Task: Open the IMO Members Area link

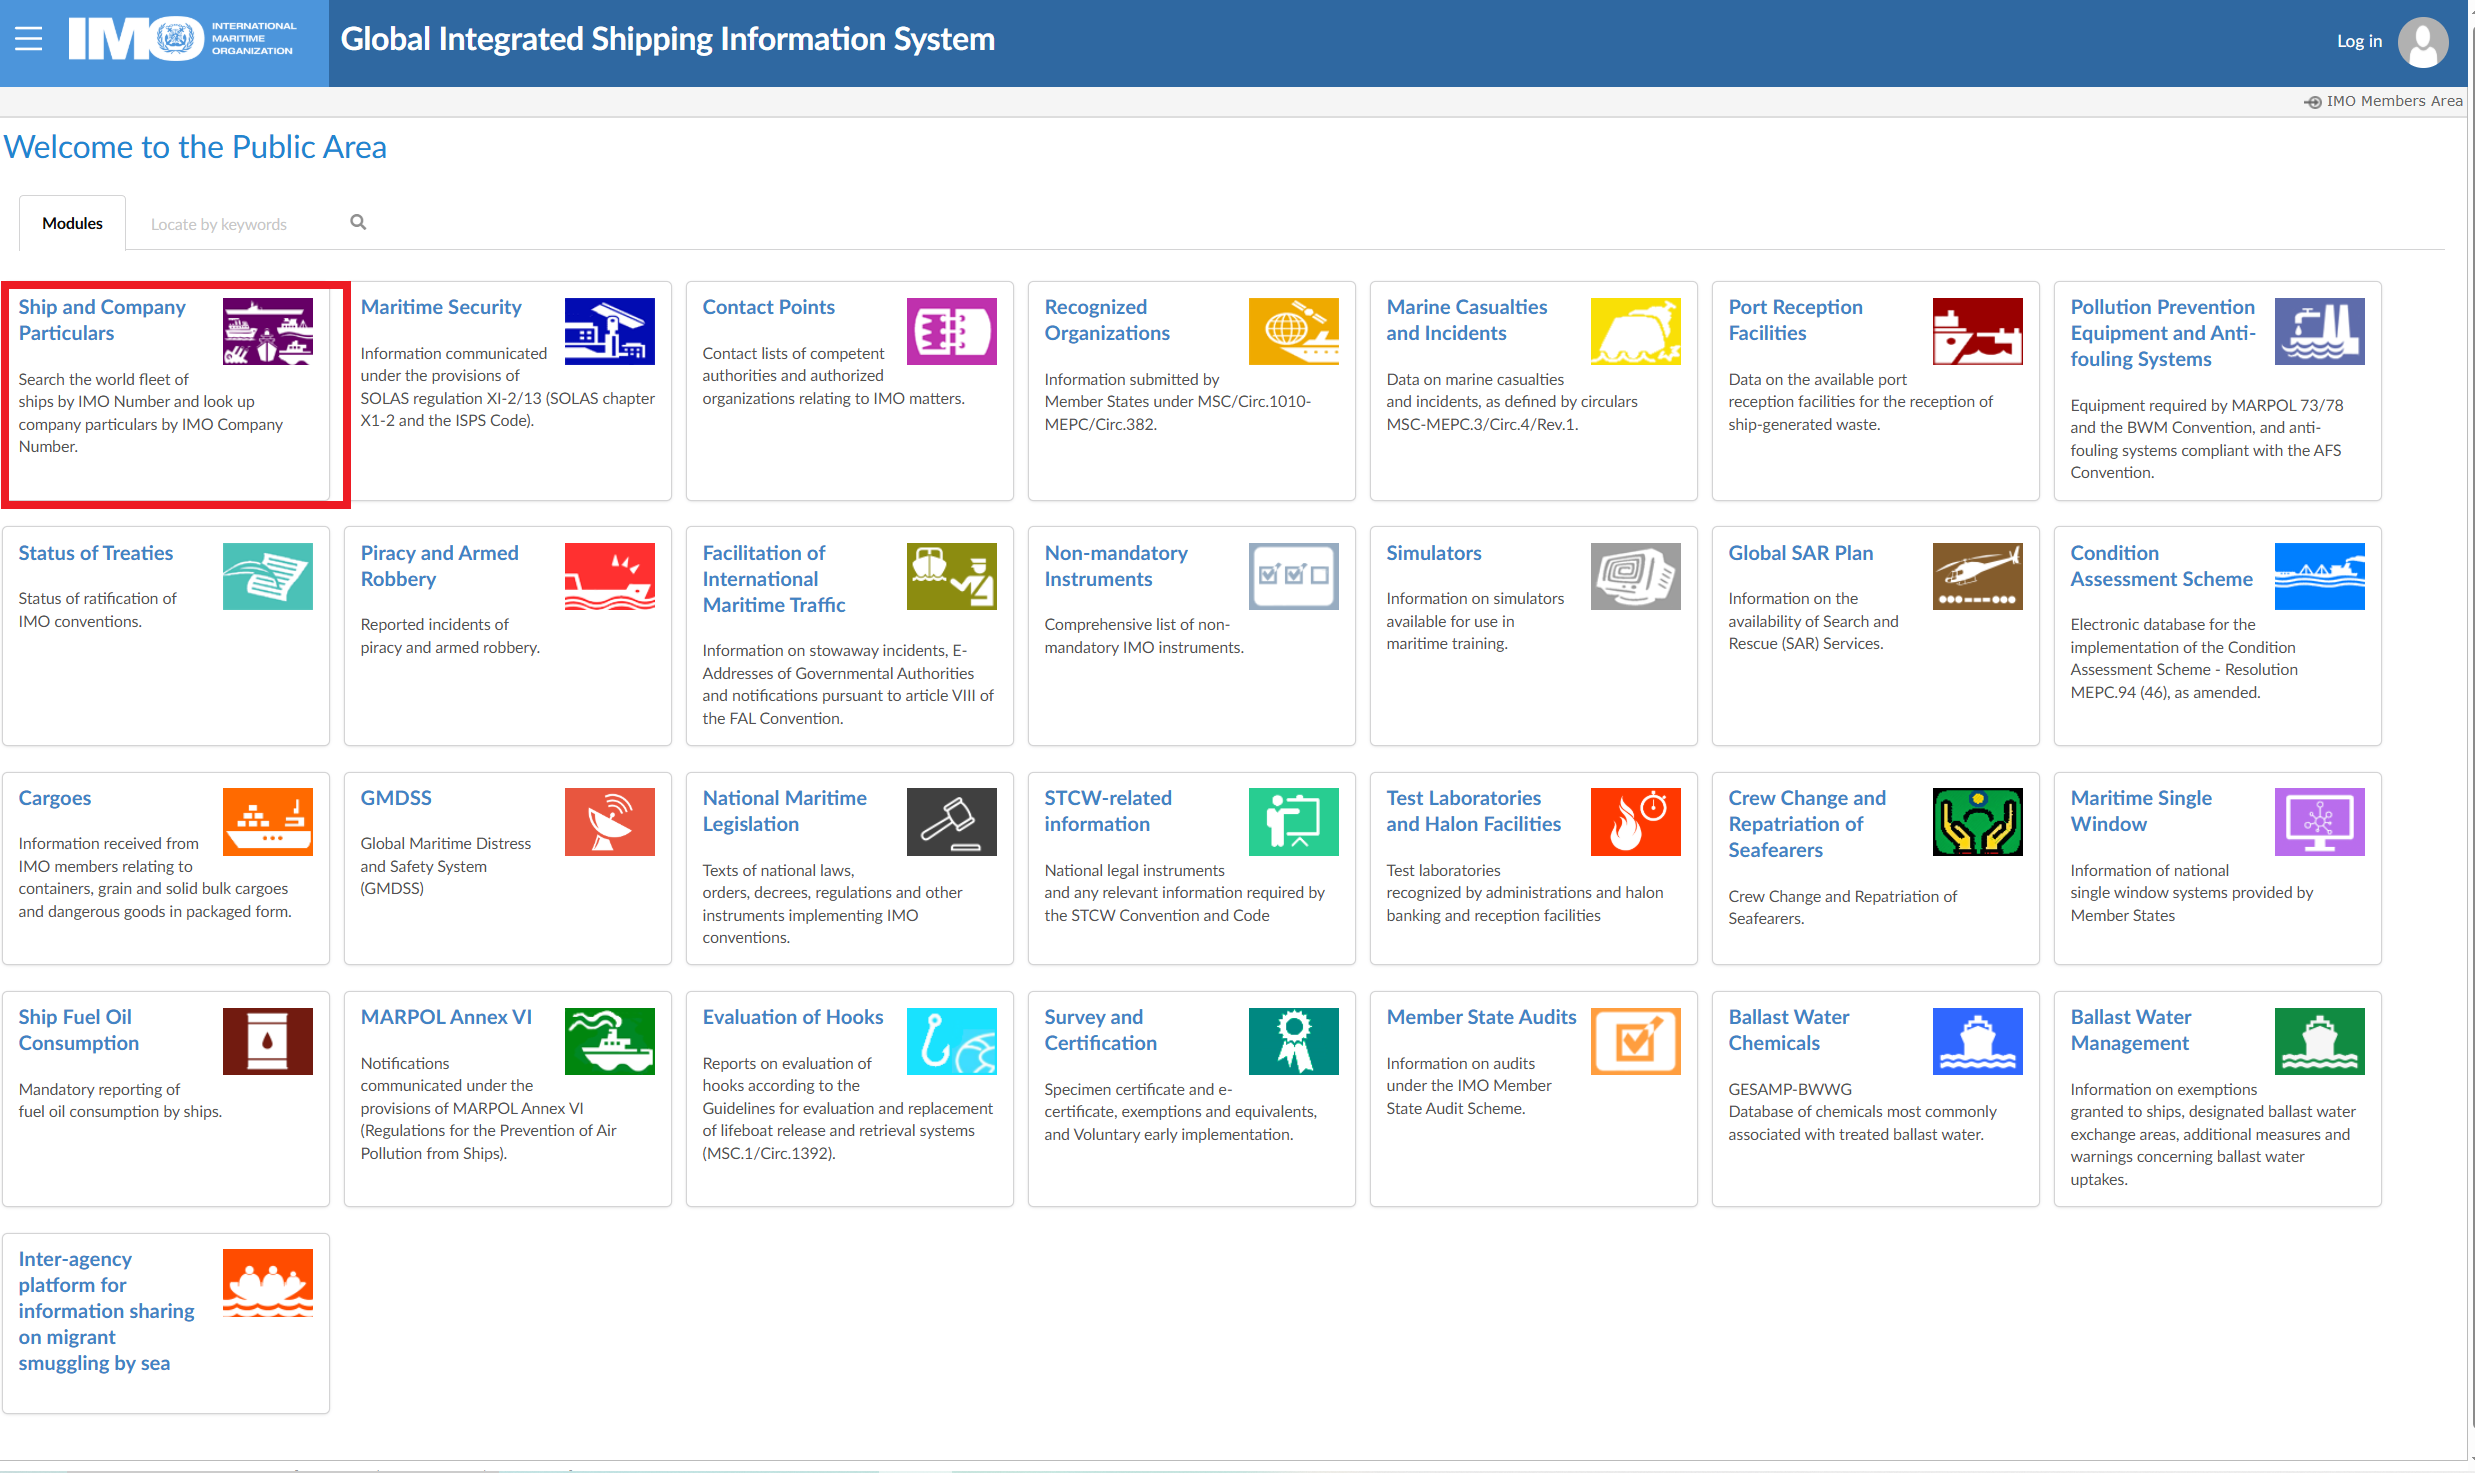Action: coord(2393,101)
